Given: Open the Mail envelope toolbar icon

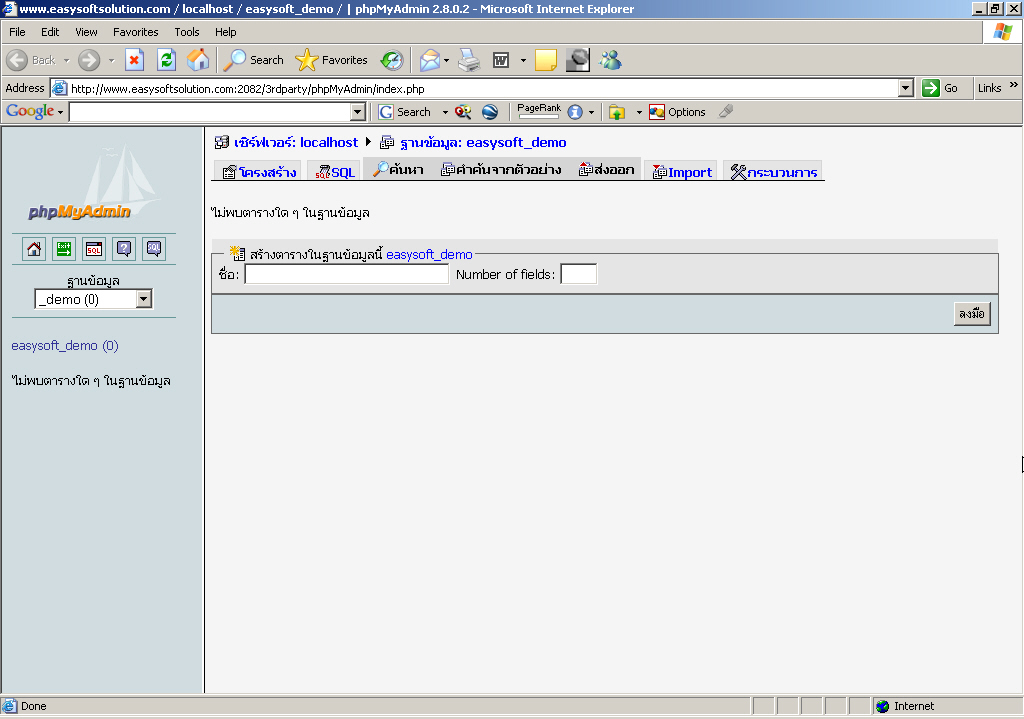Looking at the screenshot, I should click(x=430, y=60).
